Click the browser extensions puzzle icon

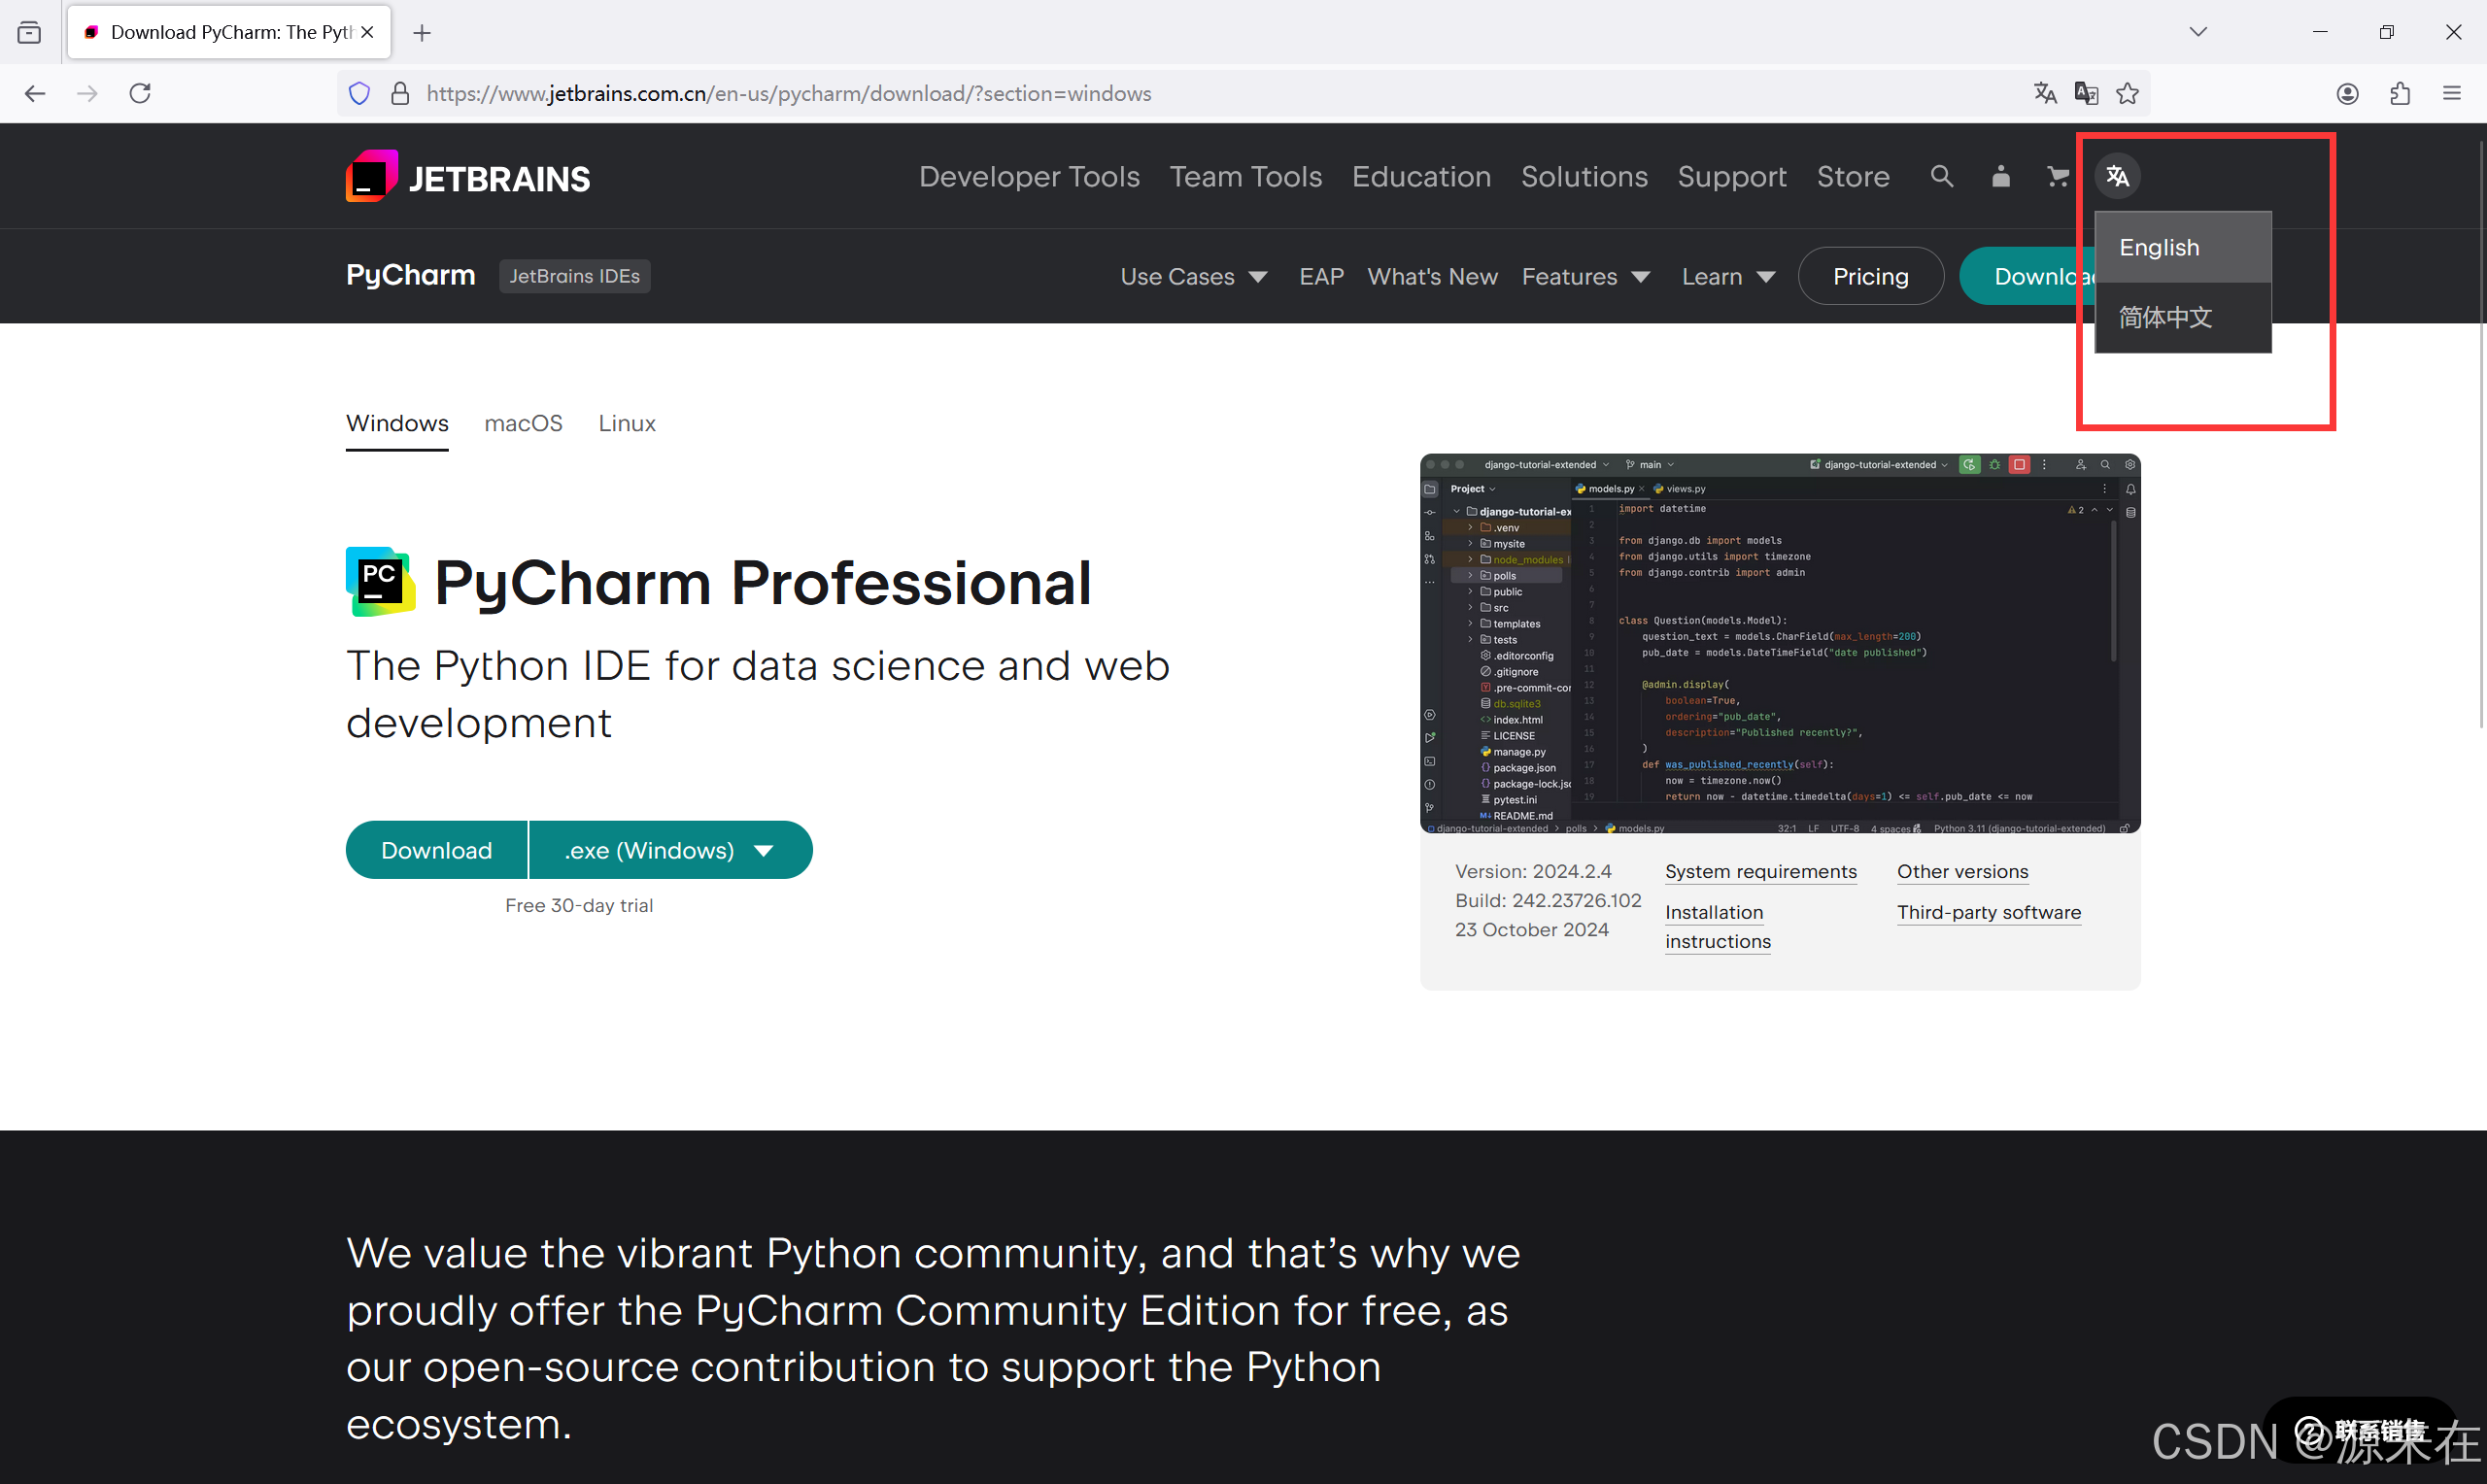2400,93
